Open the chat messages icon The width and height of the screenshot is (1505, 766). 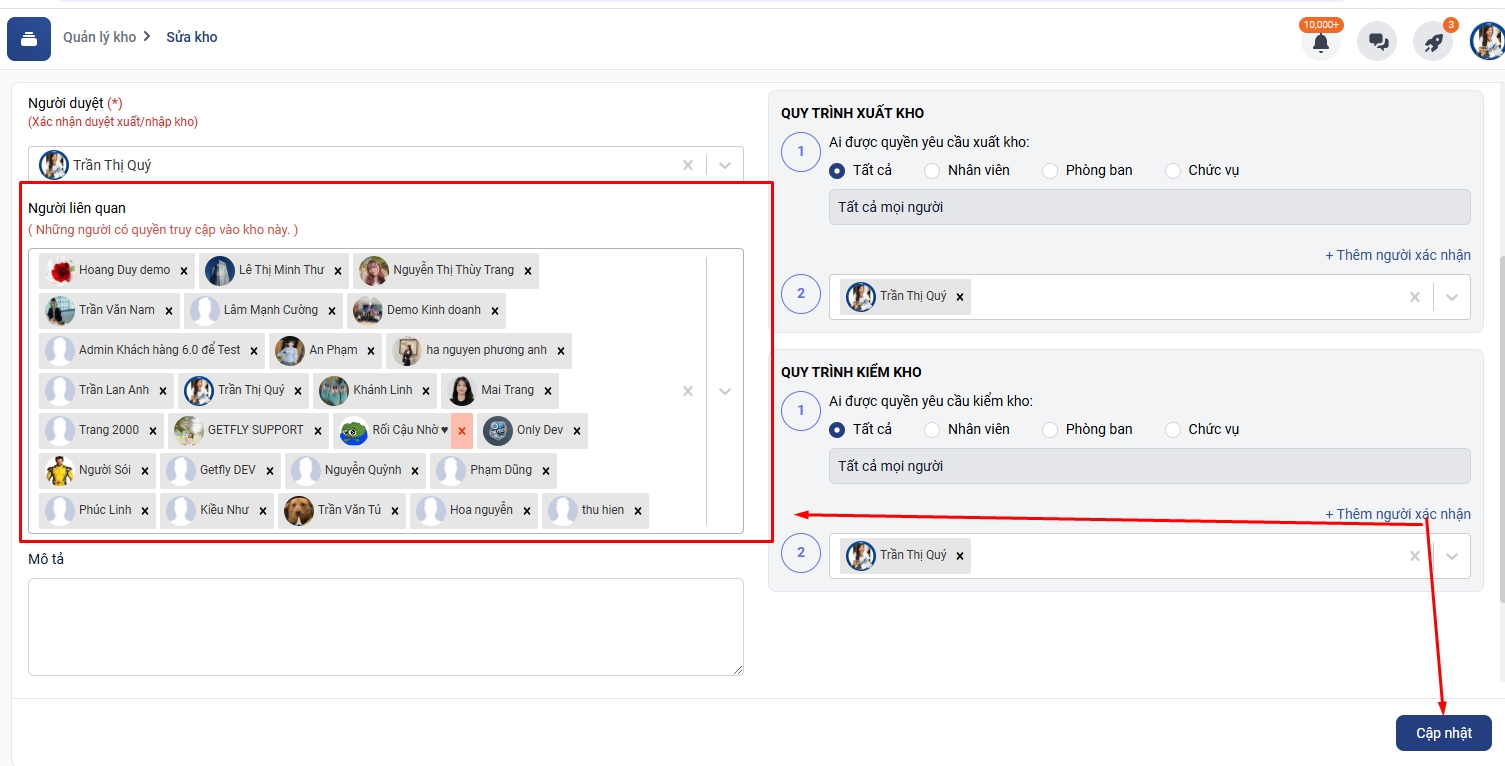pos(1377,42)
